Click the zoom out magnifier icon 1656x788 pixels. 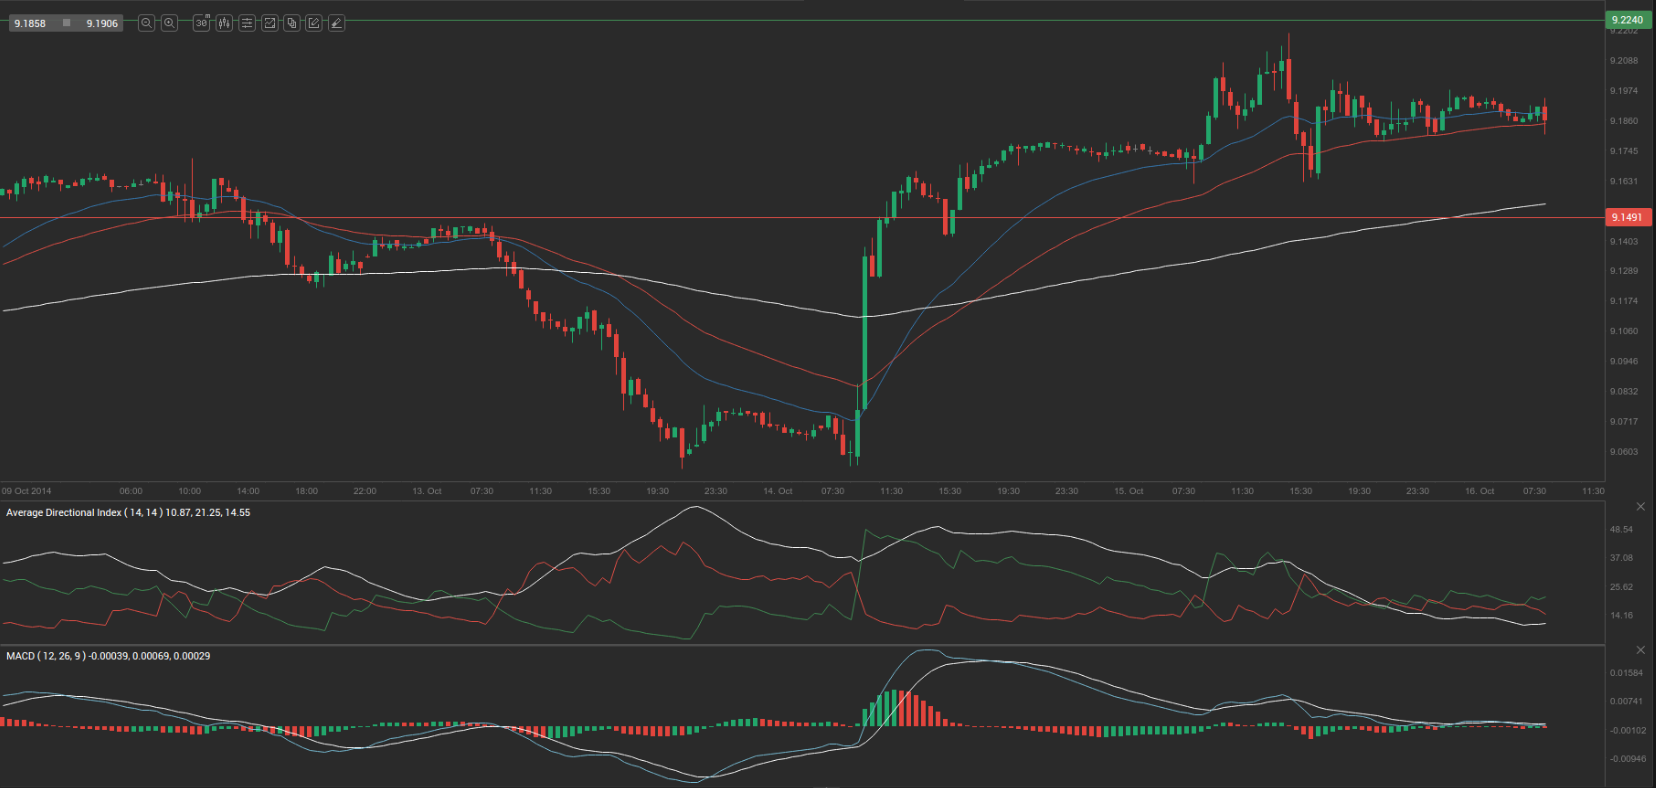point(147,23)
